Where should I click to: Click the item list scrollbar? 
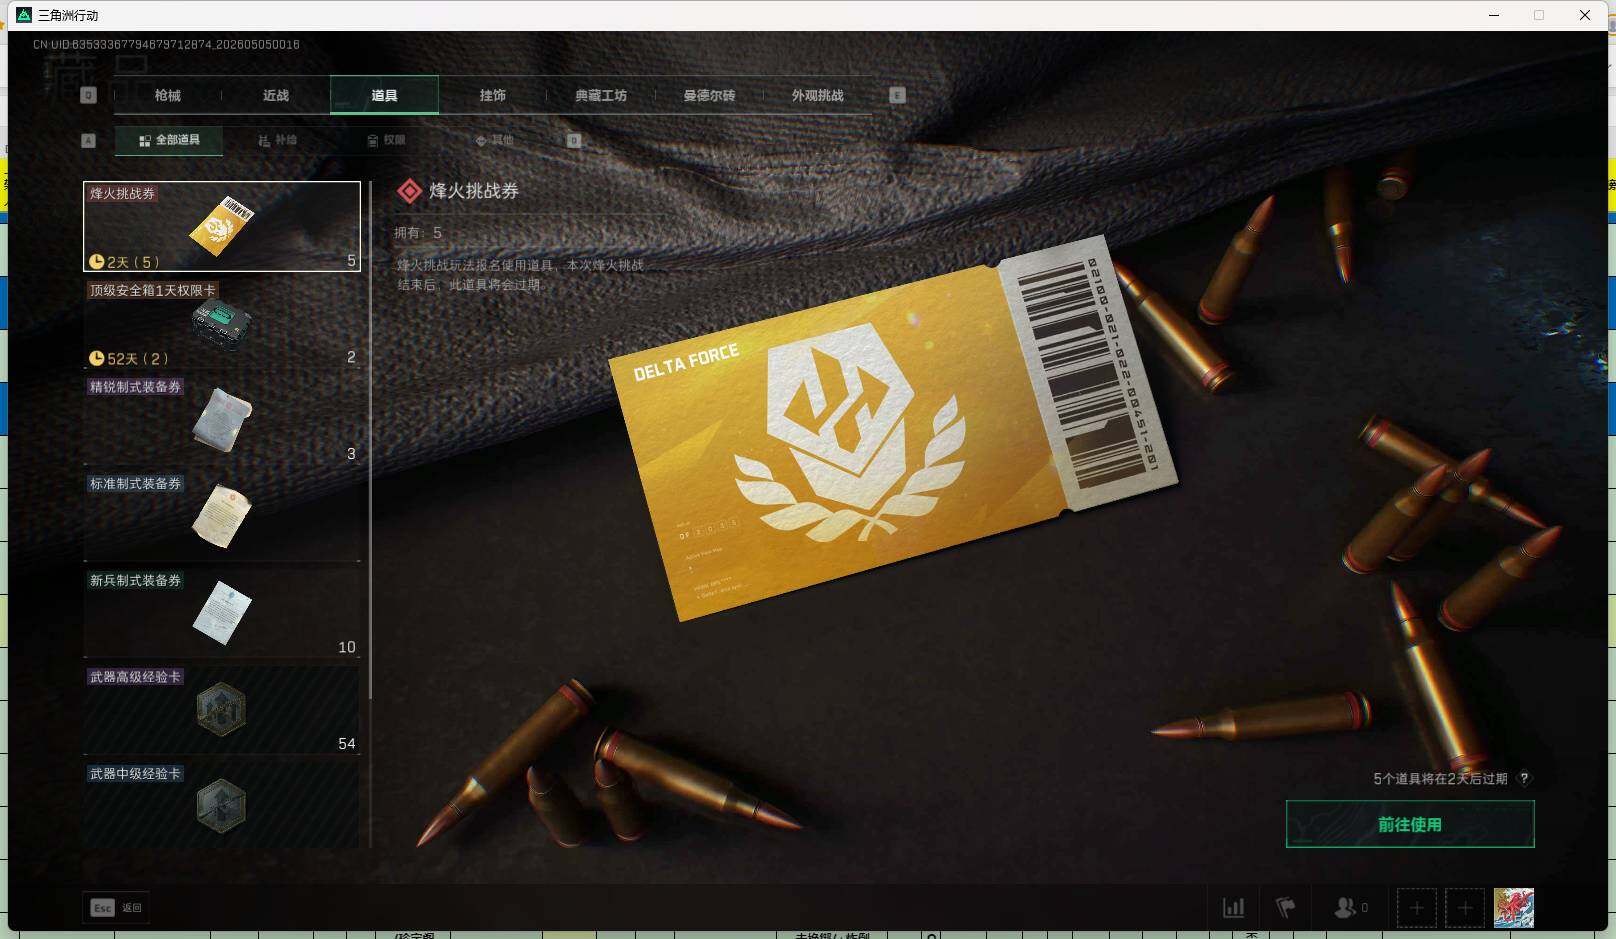pyautogui.click(x=371, y=440)
